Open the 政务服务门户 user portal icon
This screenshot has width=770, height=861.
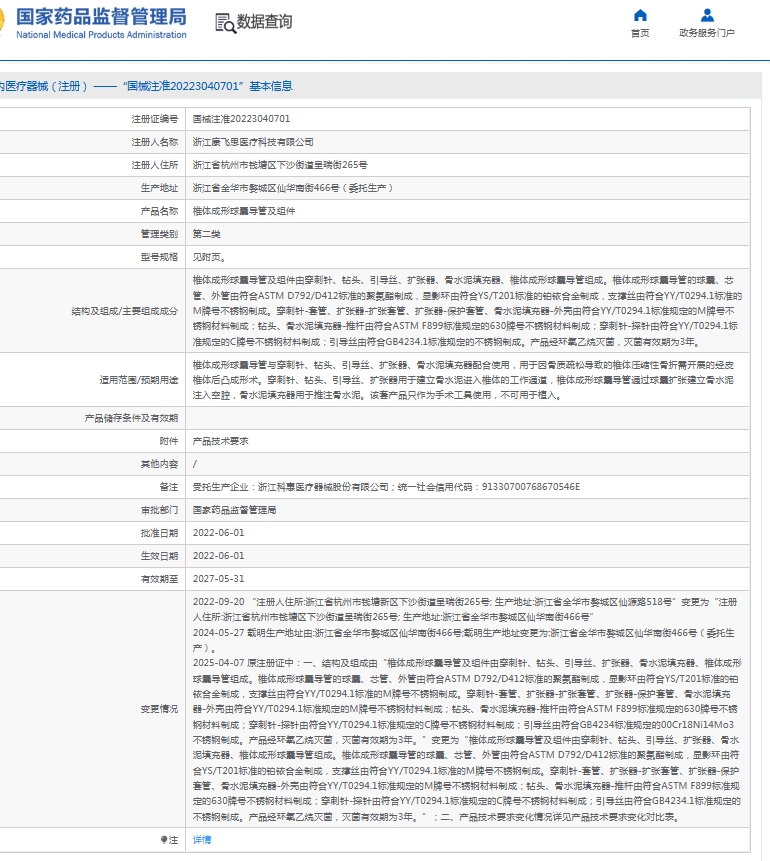[x=707, y=15]
